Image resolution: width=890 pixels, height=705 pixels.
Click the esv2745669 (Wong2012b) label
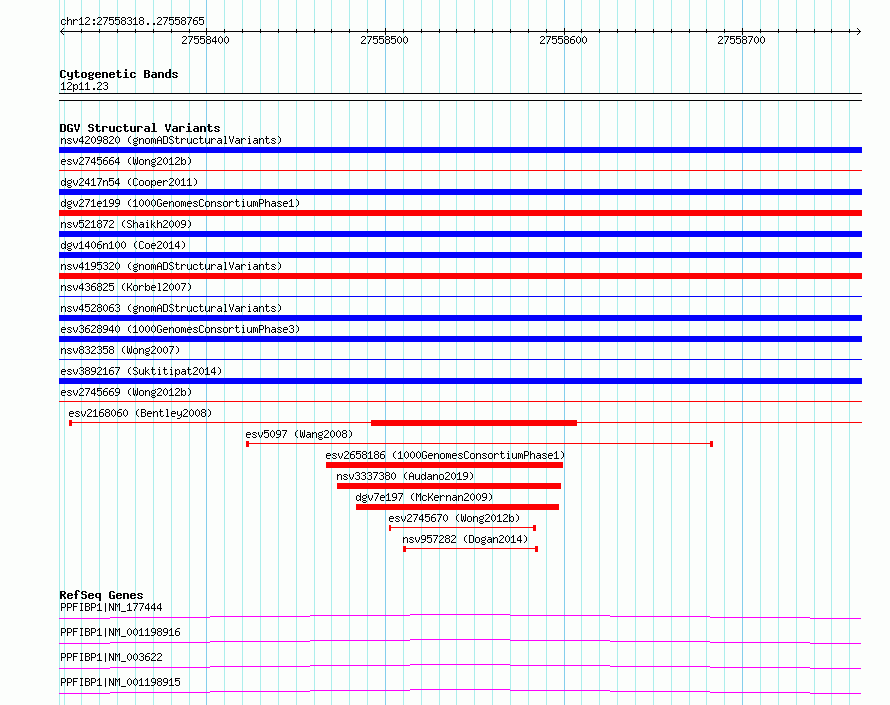click(x=126, y=392)
